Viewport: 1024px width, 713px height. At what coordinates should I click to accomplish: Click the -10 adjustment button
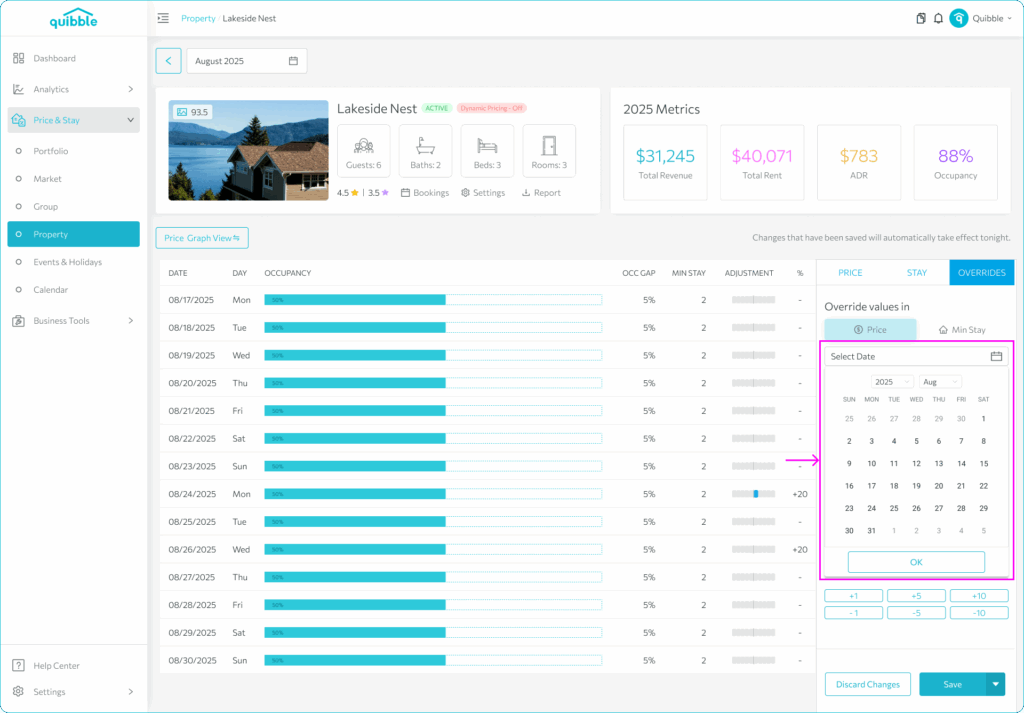pos(979,612)
